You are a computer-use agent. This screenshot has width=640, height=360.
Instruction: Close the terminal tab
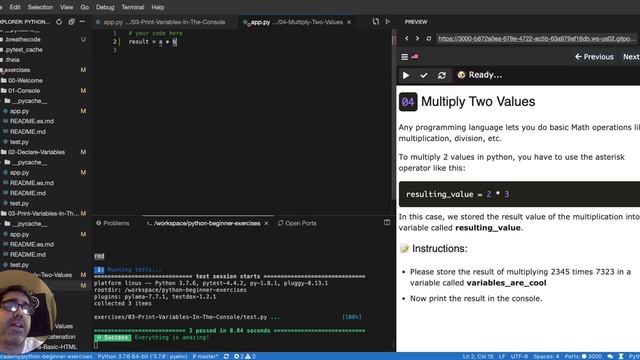266,223
